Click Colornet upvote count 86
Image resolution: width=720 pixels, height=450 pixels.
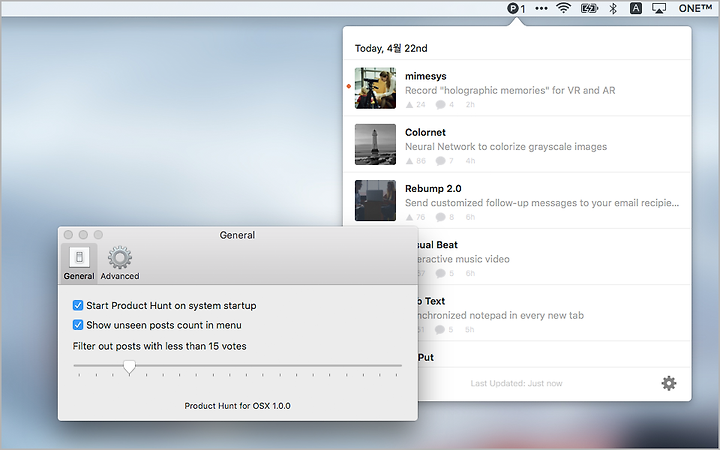[416, 161]
